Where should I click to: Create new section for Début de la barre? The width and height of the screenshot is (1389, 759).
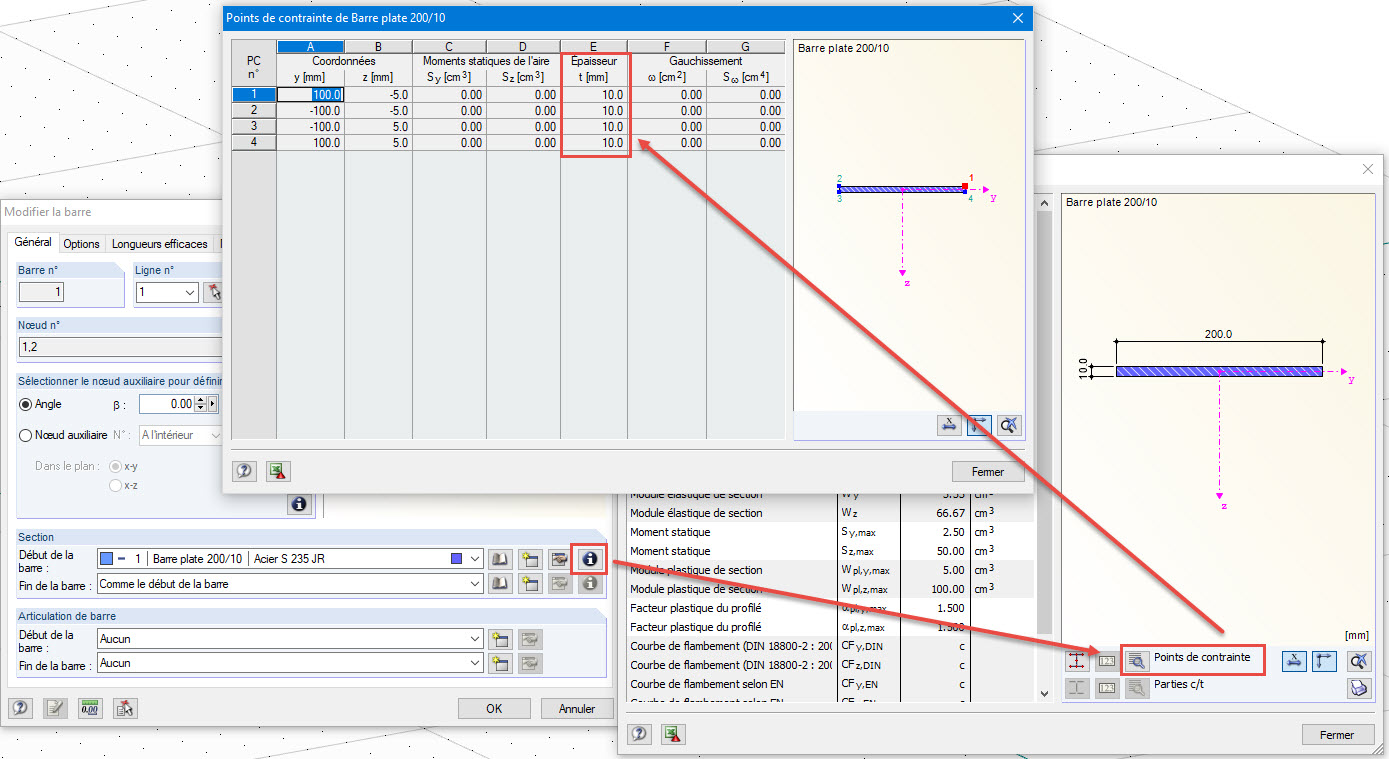point(530,558)
